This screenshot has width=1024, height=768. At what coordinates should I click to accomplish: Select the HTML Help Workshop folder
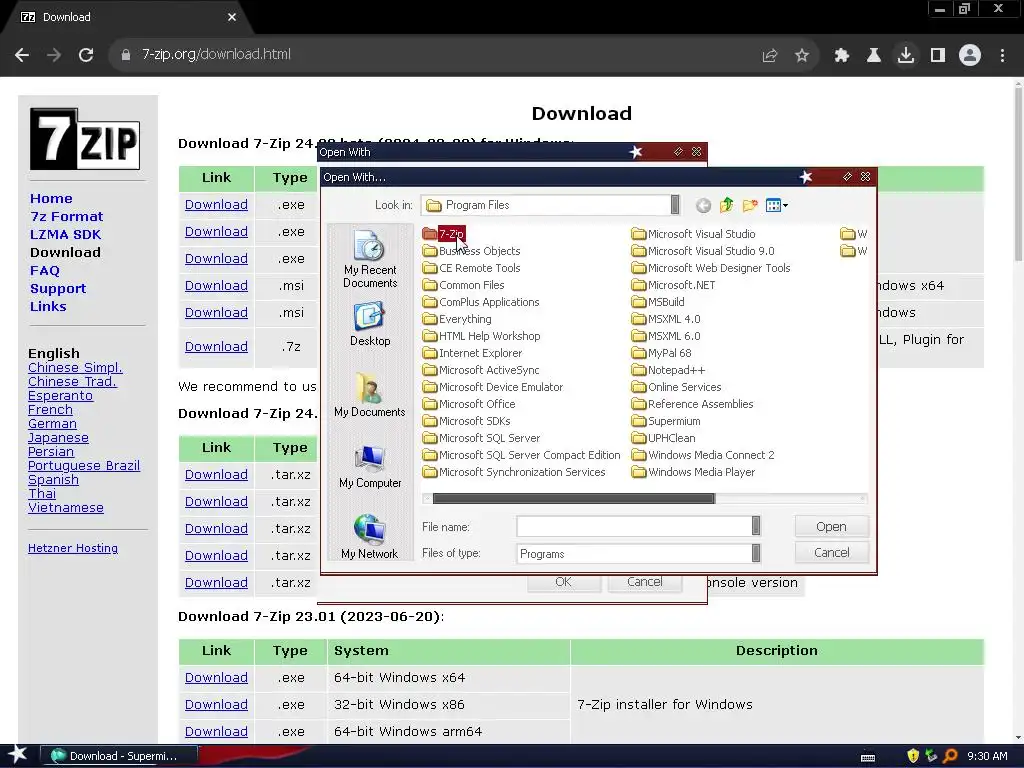tap(481, 336)
